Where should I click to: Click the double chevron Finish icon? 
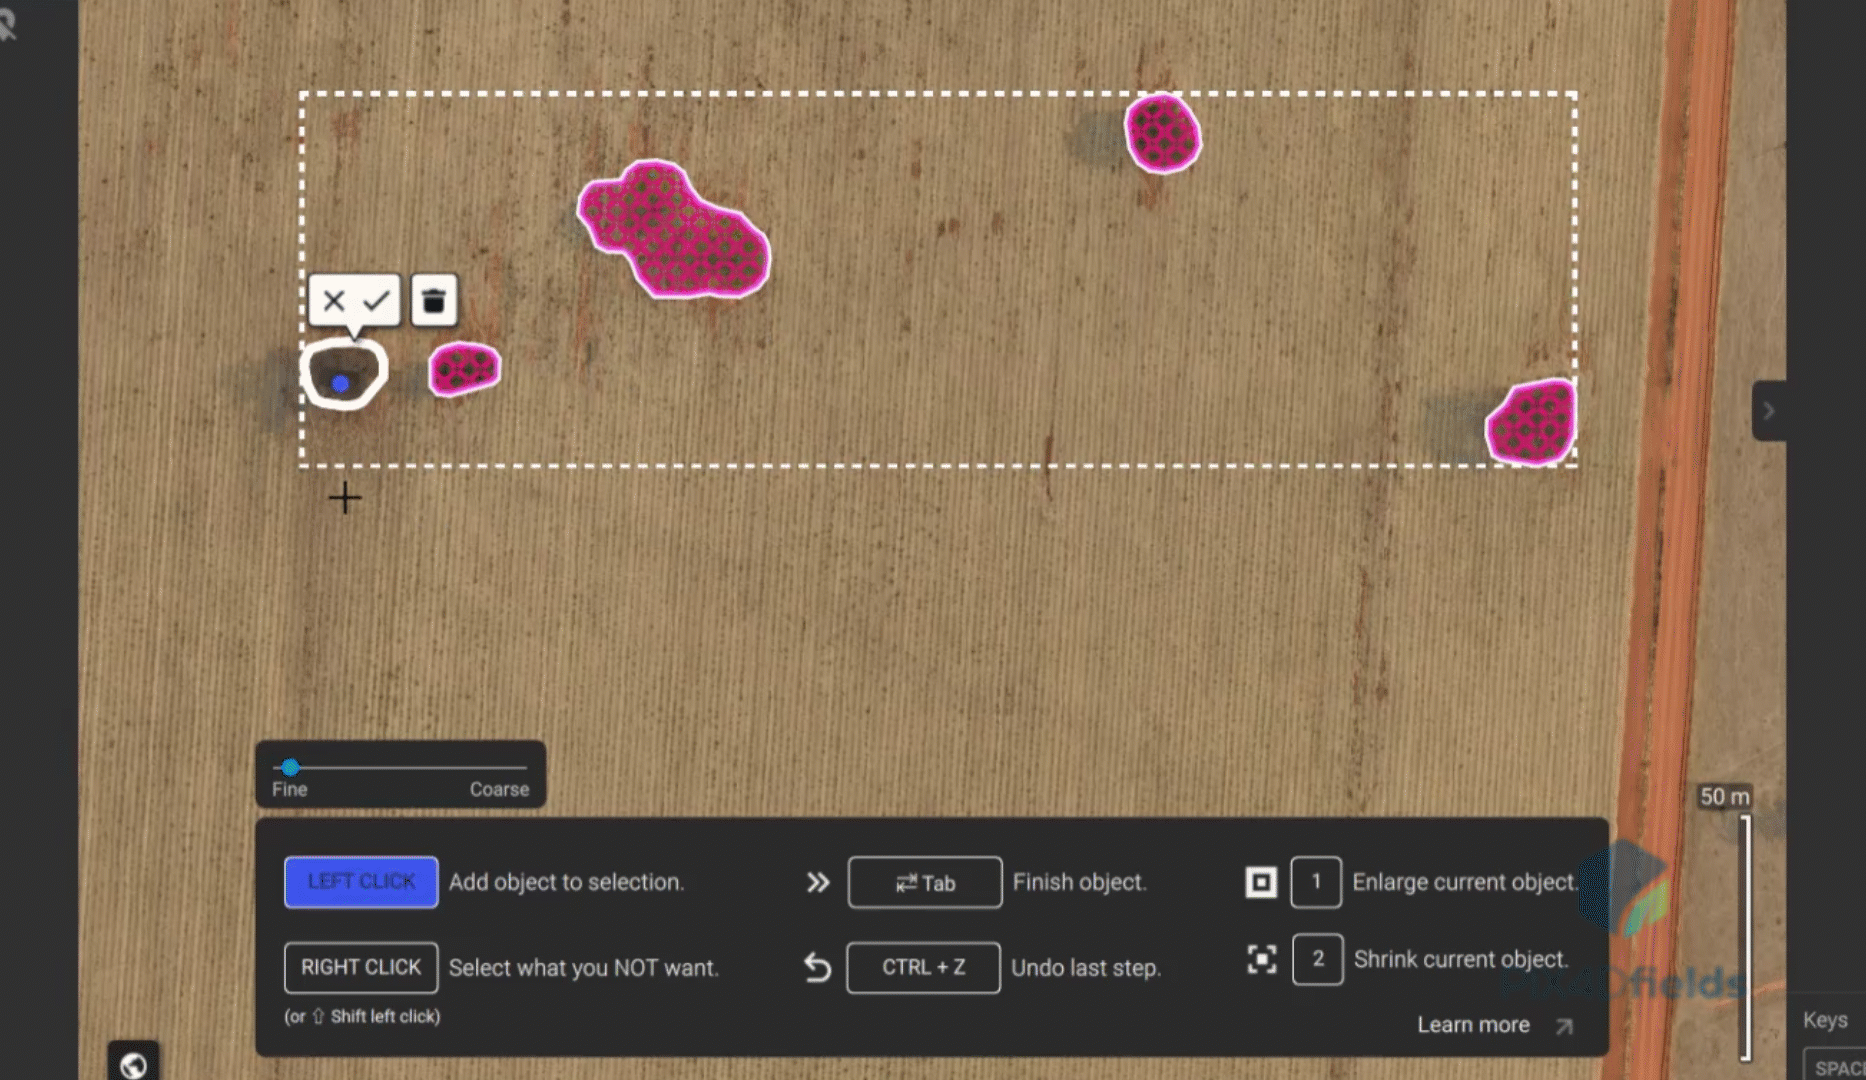click(818, 882)
